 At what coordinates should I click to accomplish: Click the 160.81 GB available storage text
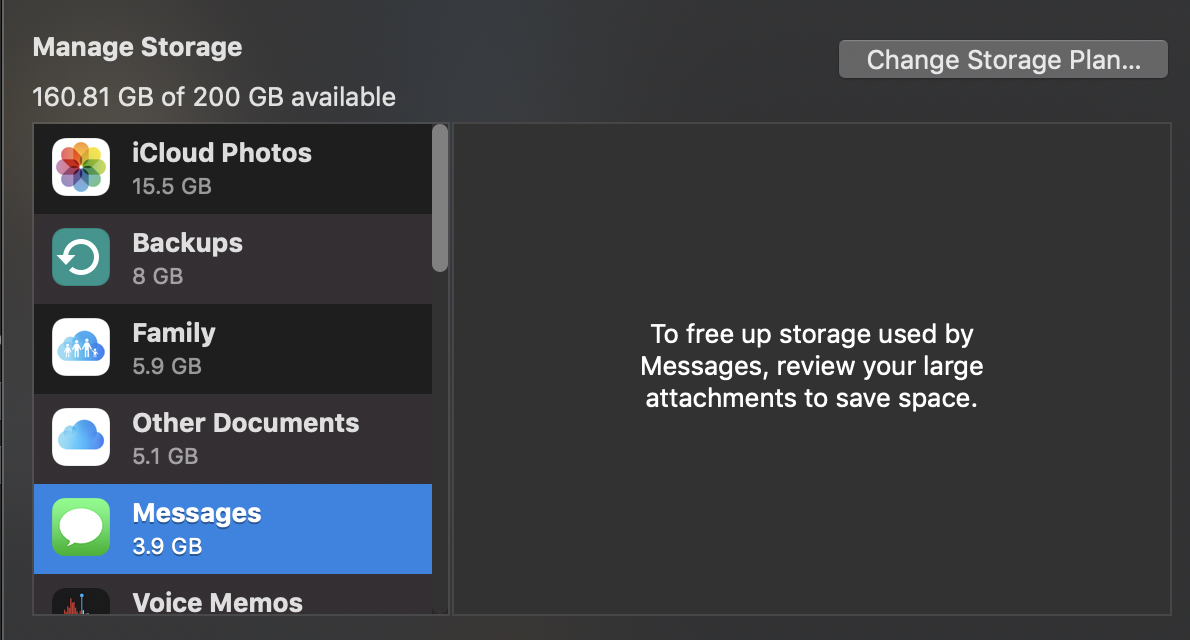tap(214, 97)
